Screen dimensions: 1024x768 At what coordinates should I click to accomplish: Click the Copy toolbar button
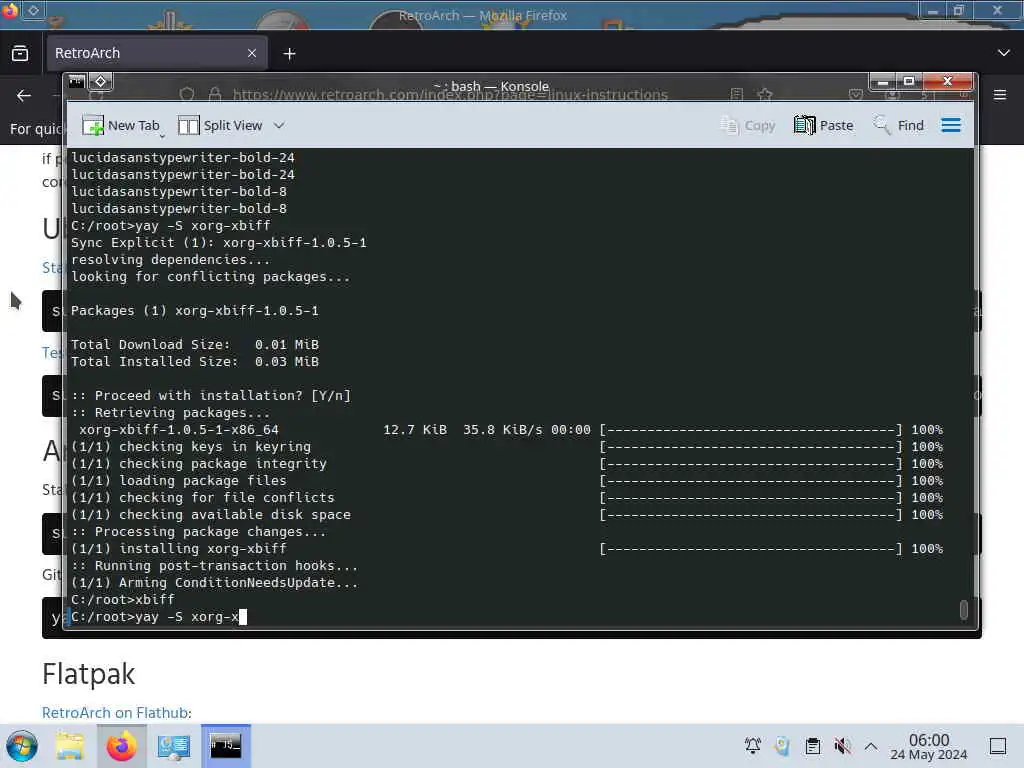click(x=748, y=125)
